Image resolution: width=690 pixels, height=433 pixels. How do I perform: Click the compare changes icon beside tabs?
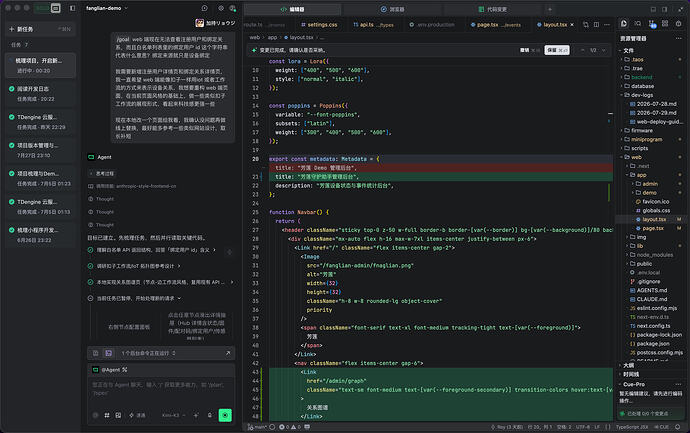(586, 25)
